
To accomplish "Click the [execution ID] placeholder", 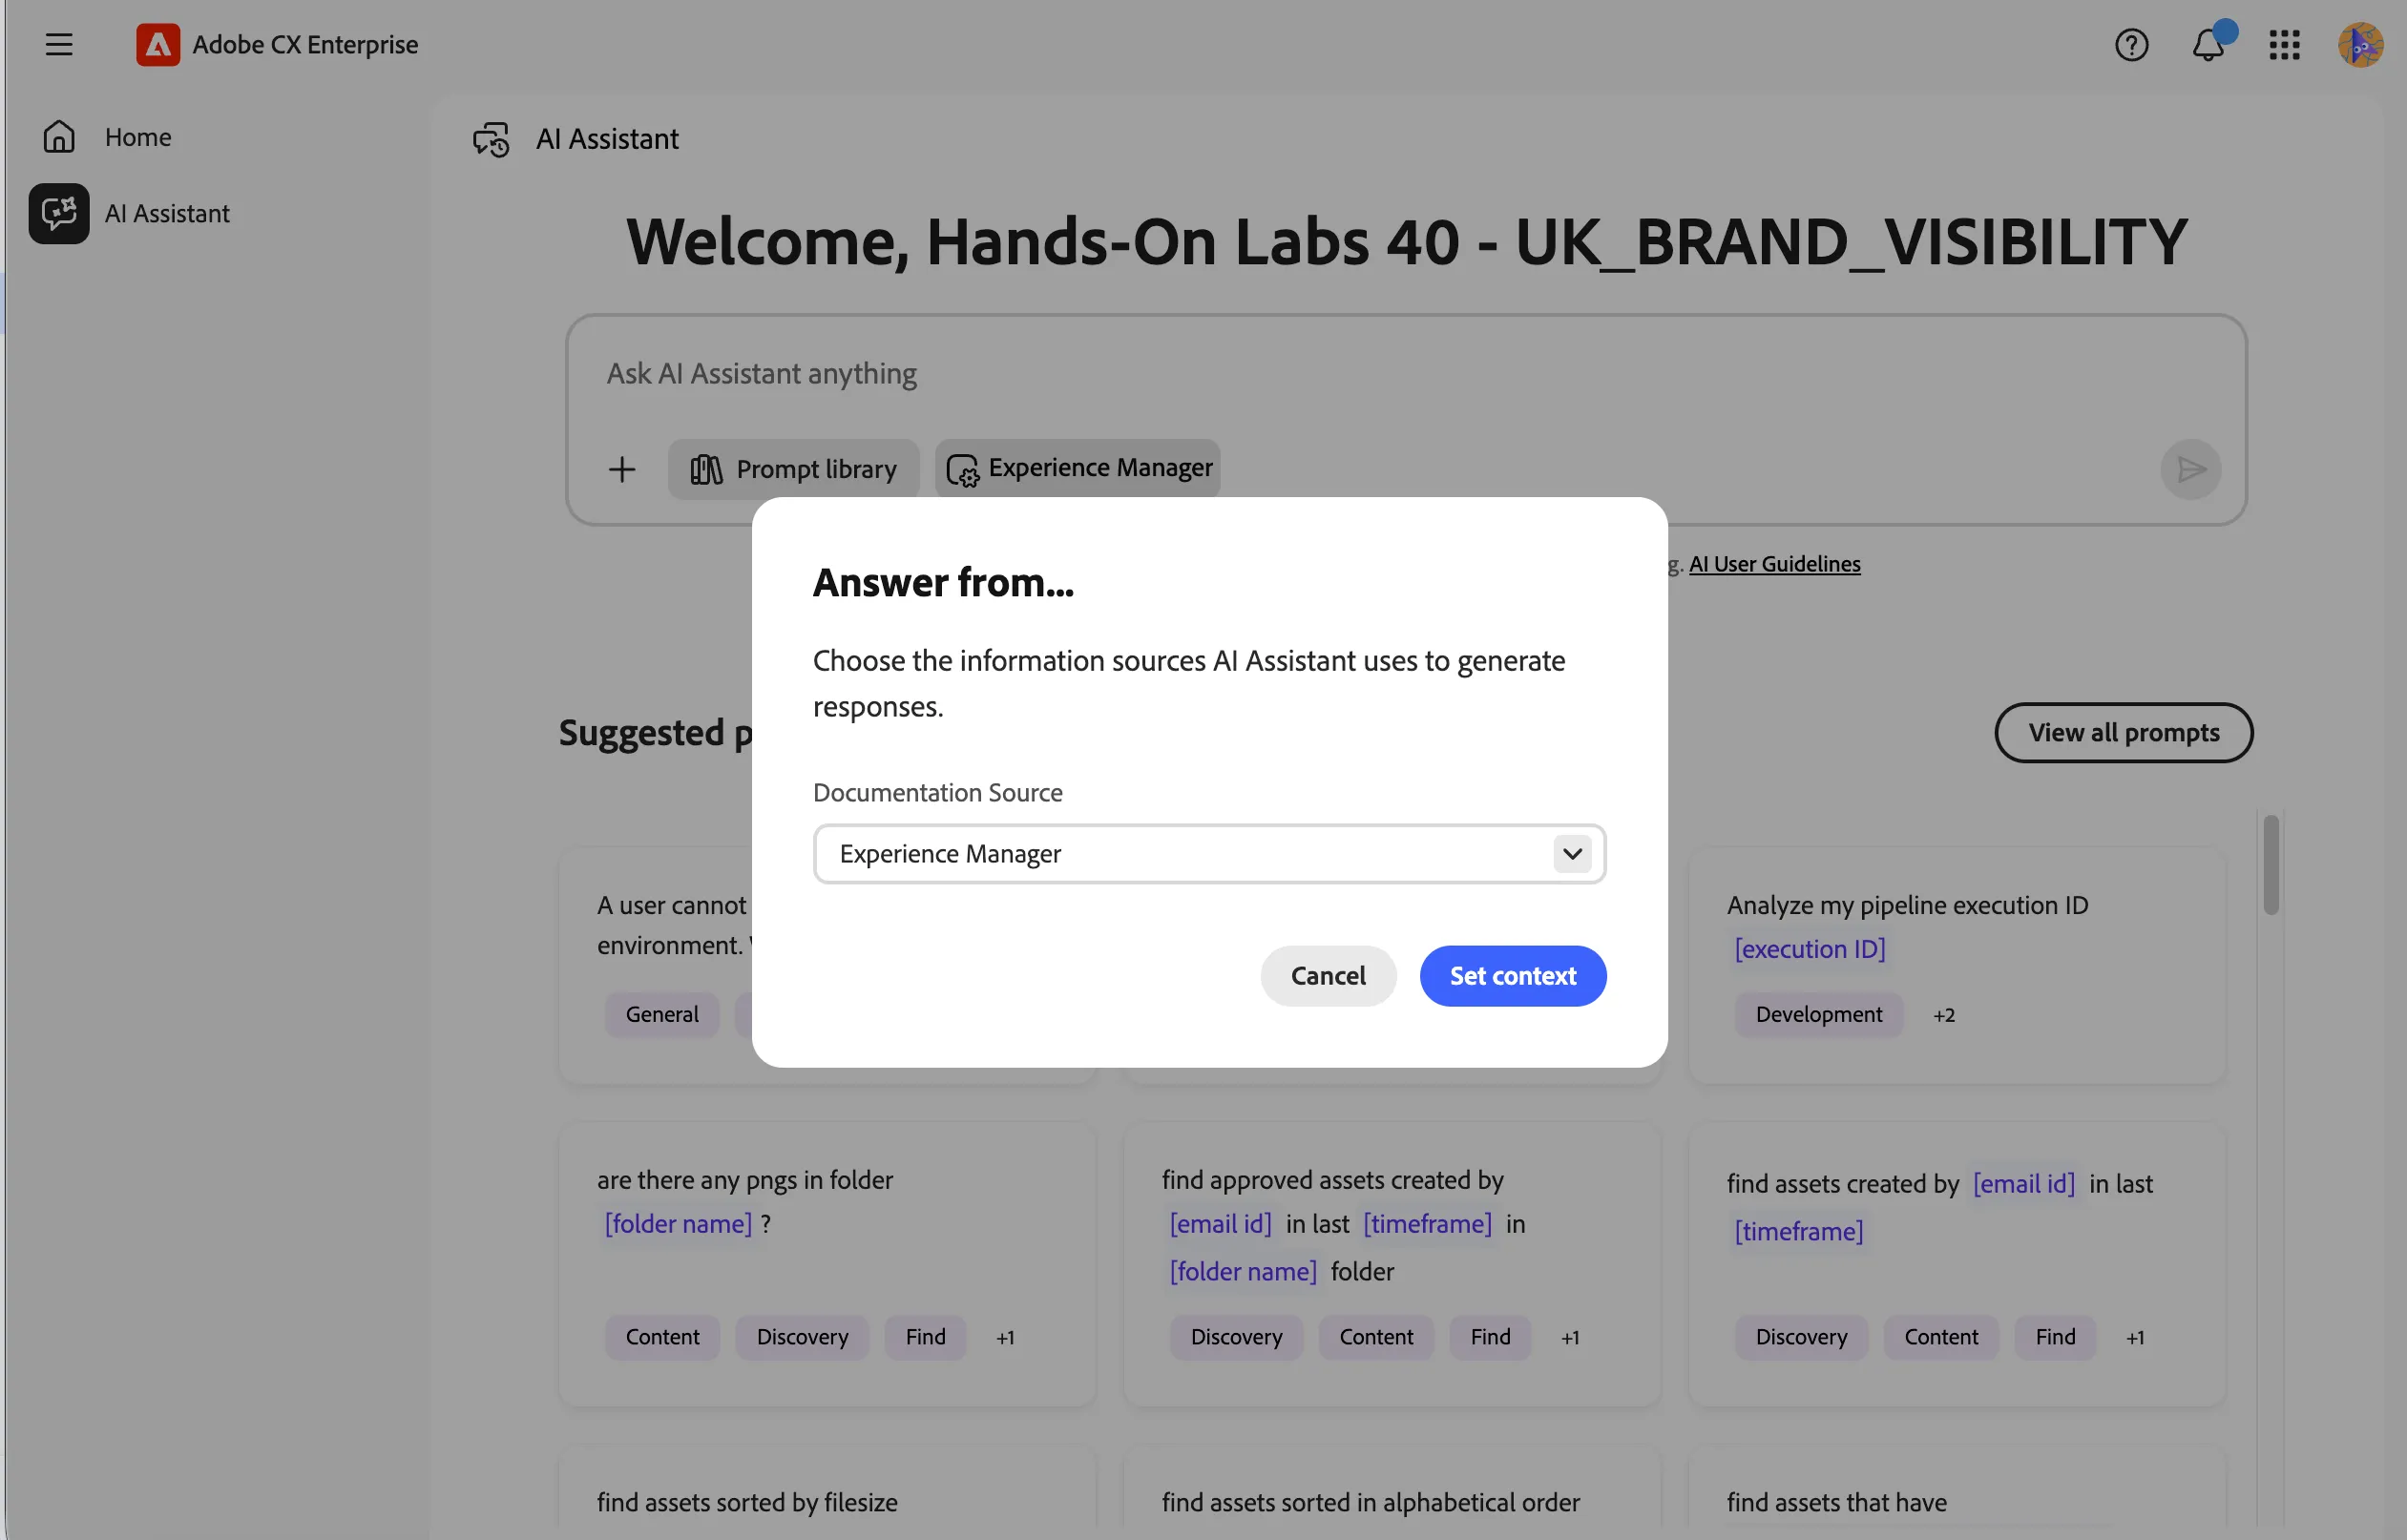I will (1809, 949).
